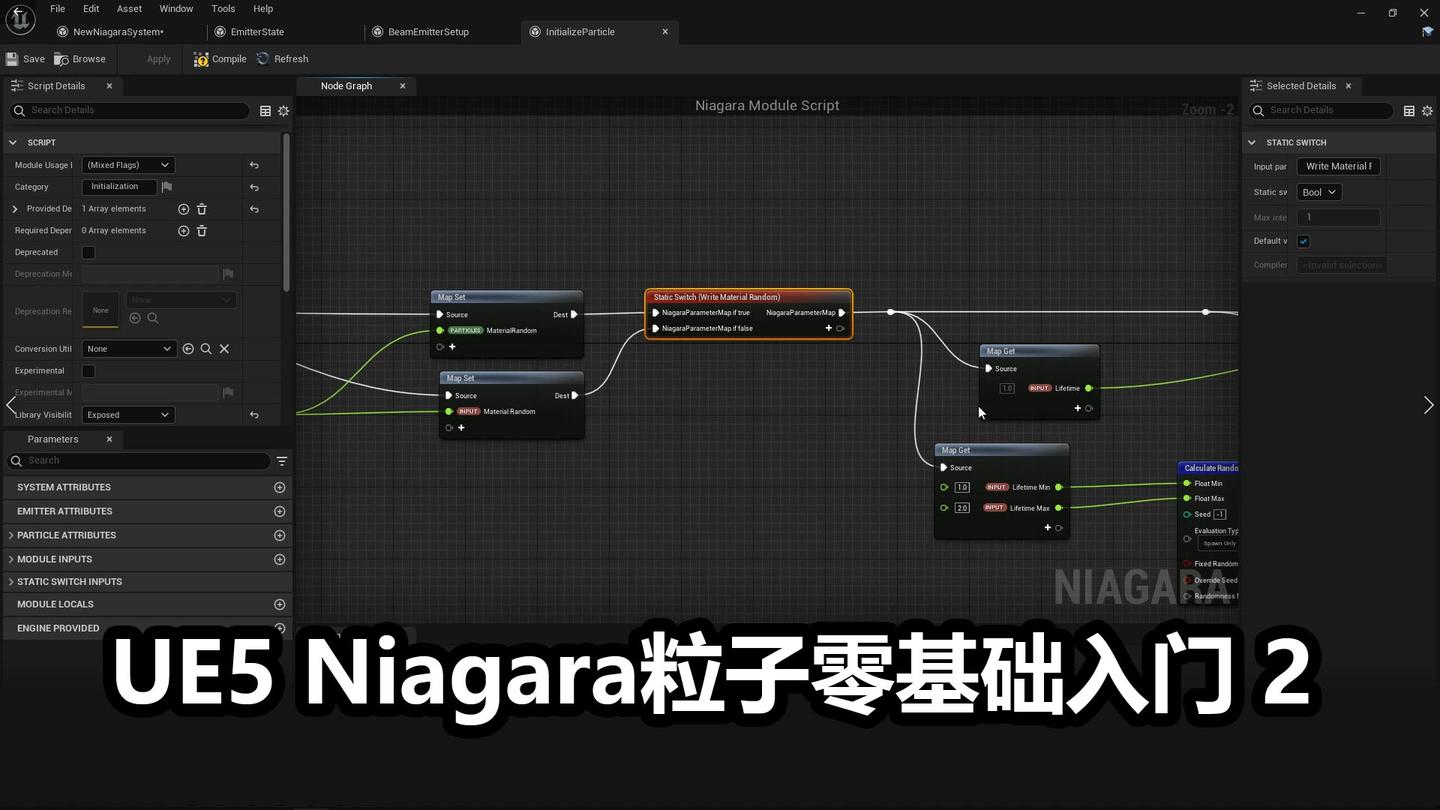Image resolution: width=1440 pixels, height=810 pixels.
Task: Reset Category to default arrow
Action: 254,187
